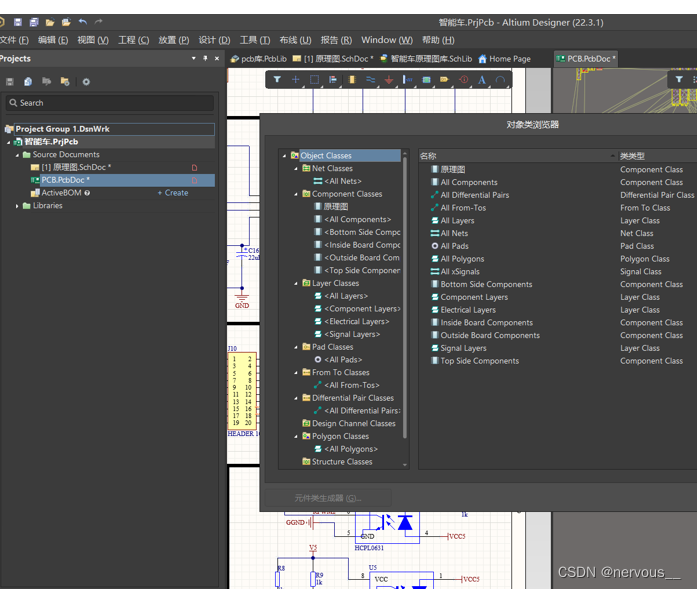Click the 元件类生成器 button
Viewport: 697px width, 589px height.
coord(326,498)
